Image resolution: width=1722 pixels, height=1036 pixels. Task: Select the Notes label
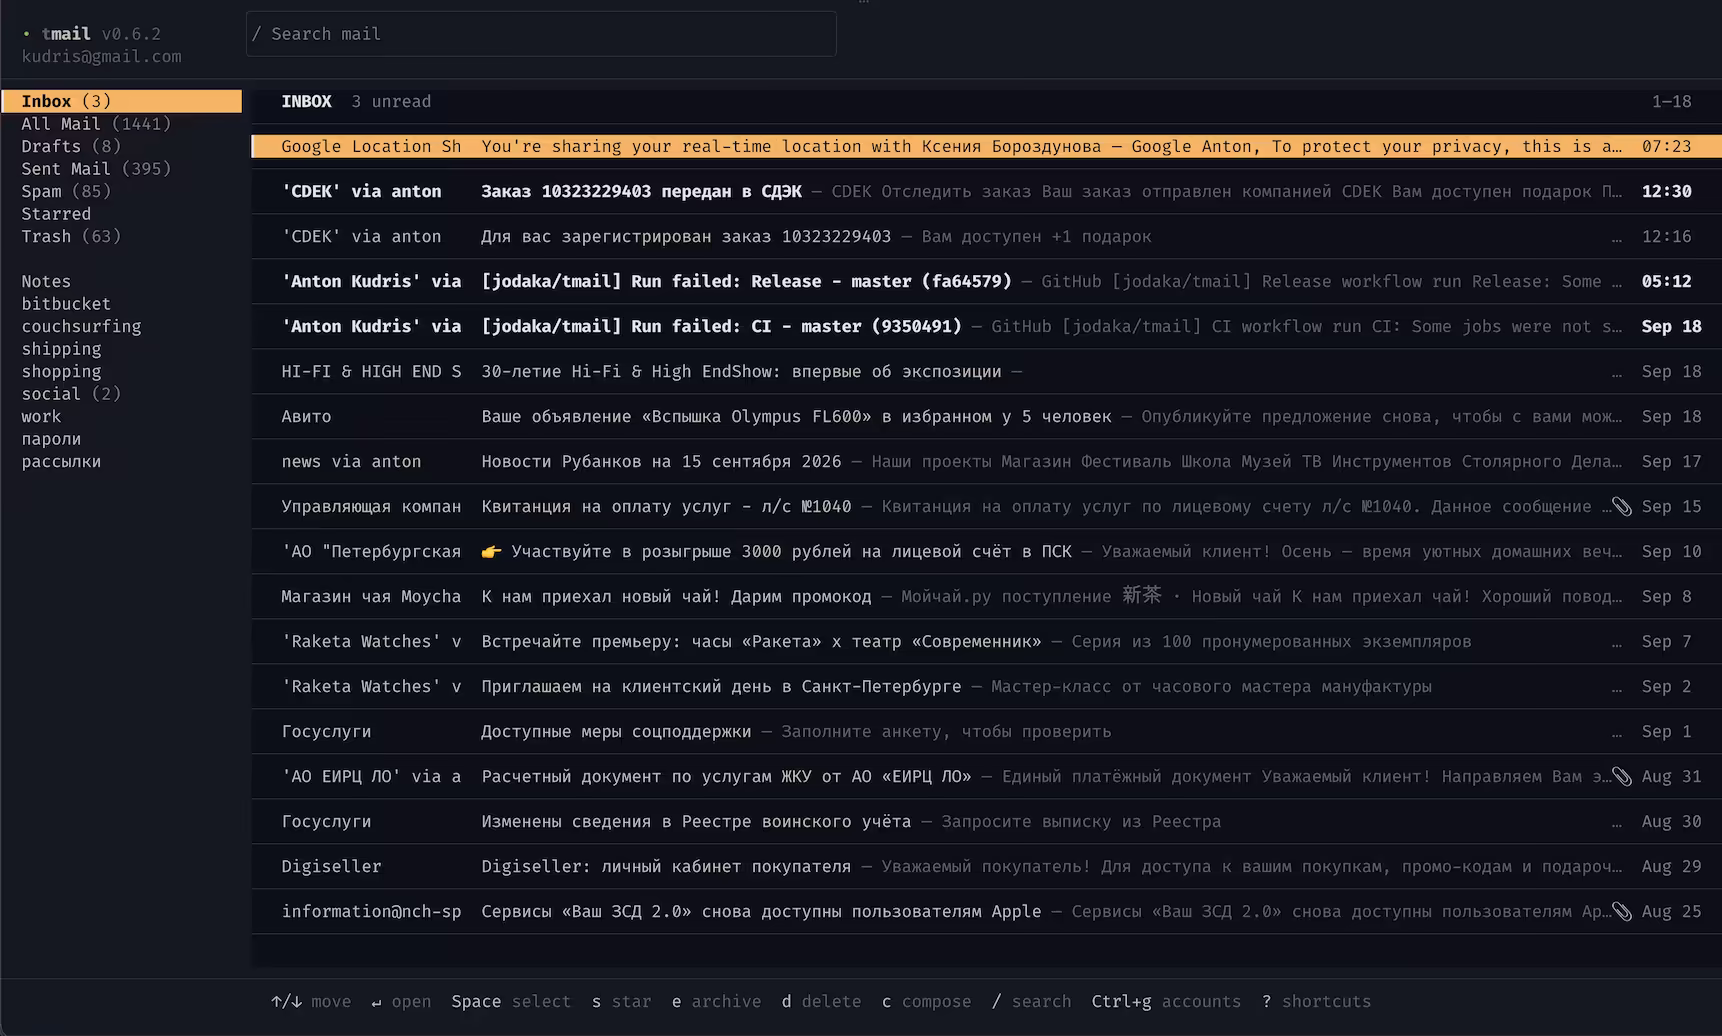pyautogui.click(x=46, y=281)
